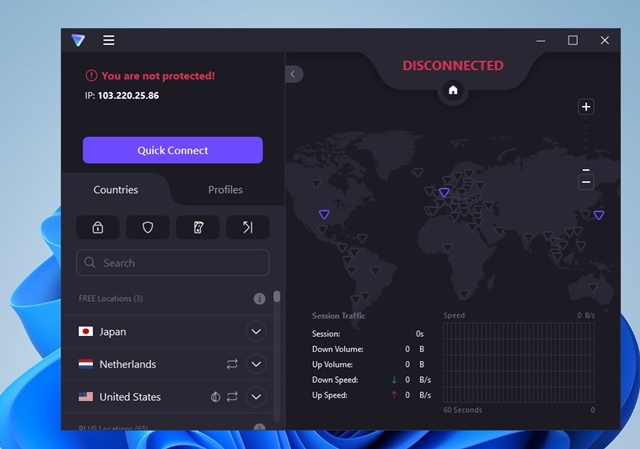Click the Australia map marker
The width and height of the screenshot is (640, 449).
[593, 288]
